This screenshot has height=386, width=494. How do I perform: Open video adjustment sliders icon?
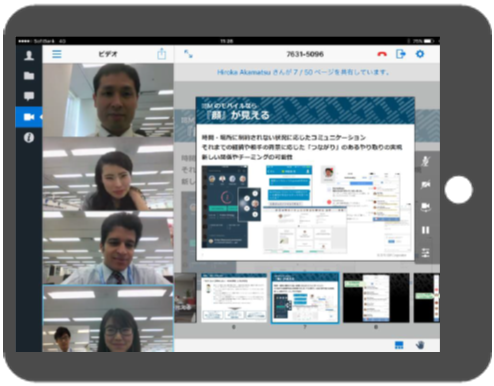click(x=425, y=253)
